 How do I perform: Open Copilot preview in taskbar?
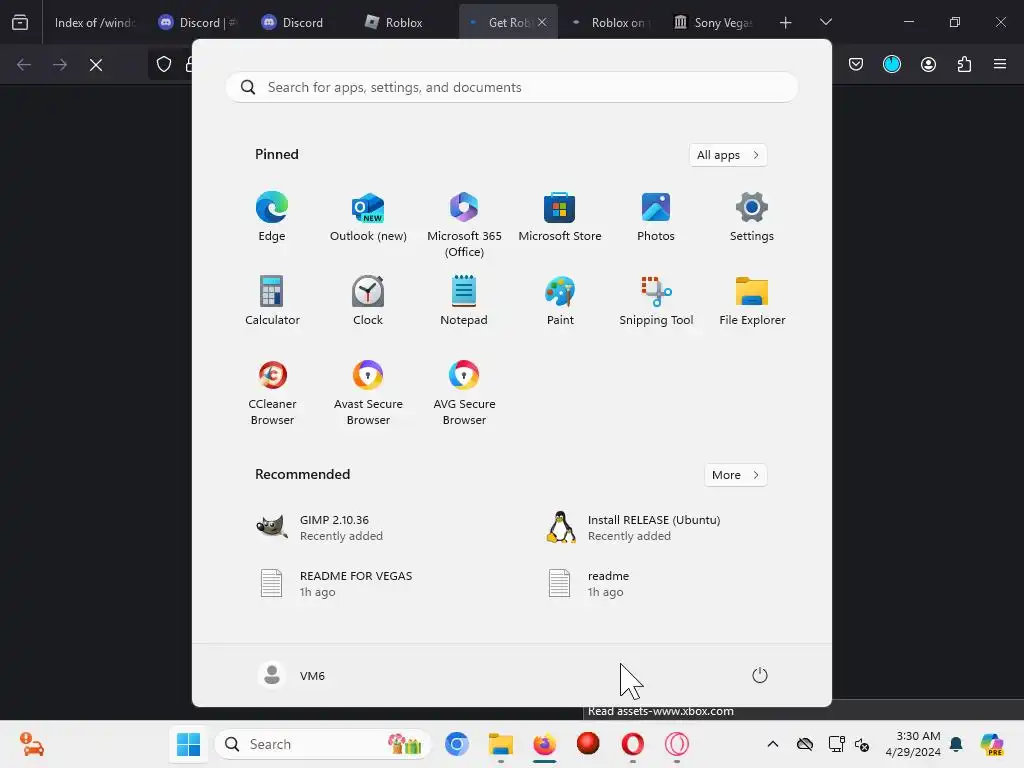click(x=992, y=744)
